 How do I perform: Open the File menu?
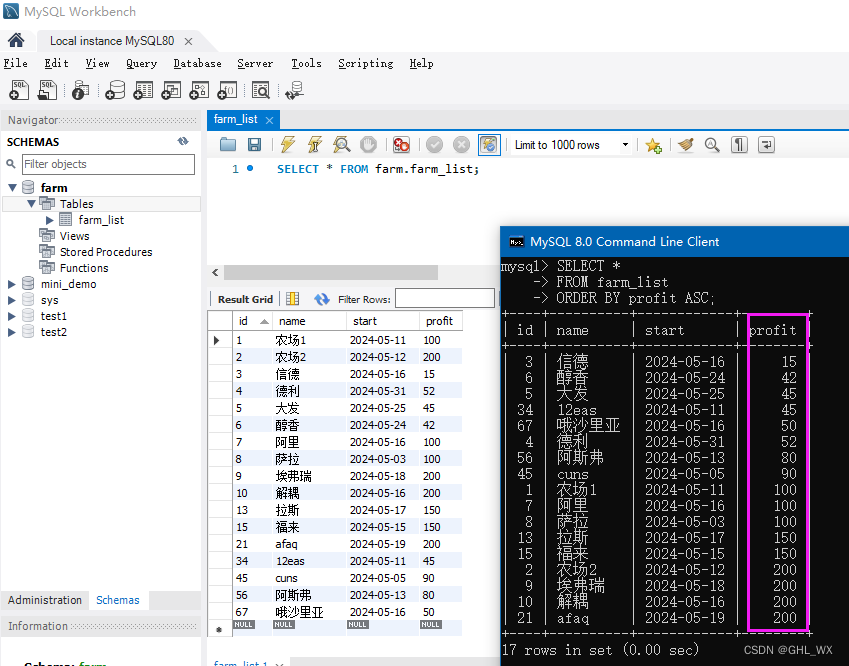click(x=16, y=63)
